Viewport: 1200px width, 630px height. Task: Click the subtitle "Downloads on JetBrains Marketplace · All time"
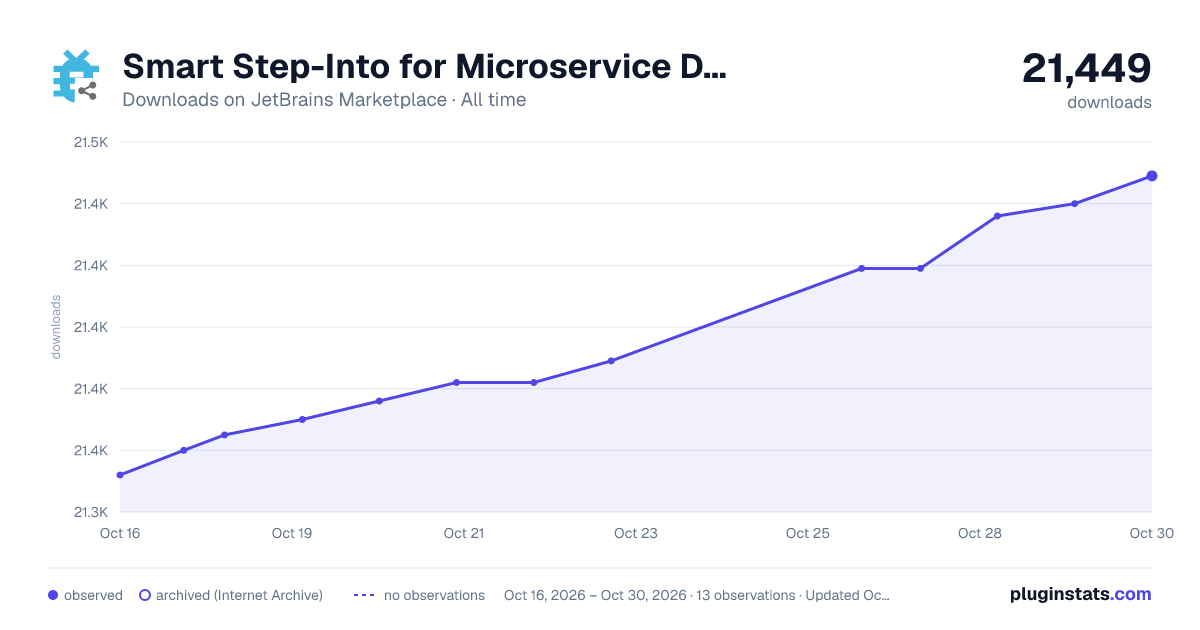tap(324, 100)
